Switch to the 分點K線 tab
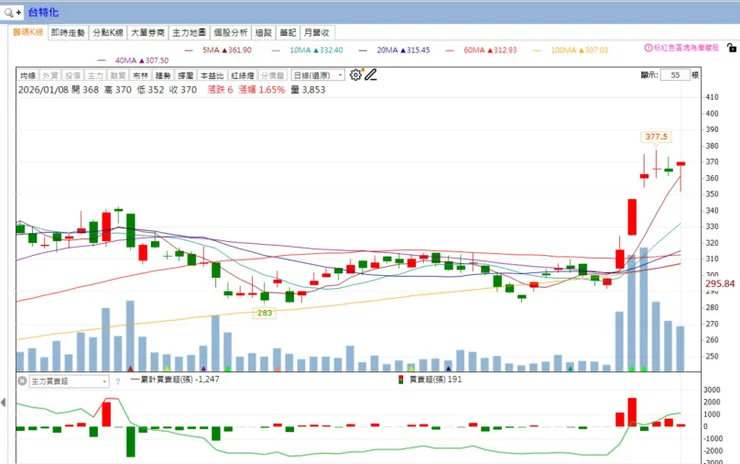Viewport: 740px width, 464px height. click(x=108, y=33)
